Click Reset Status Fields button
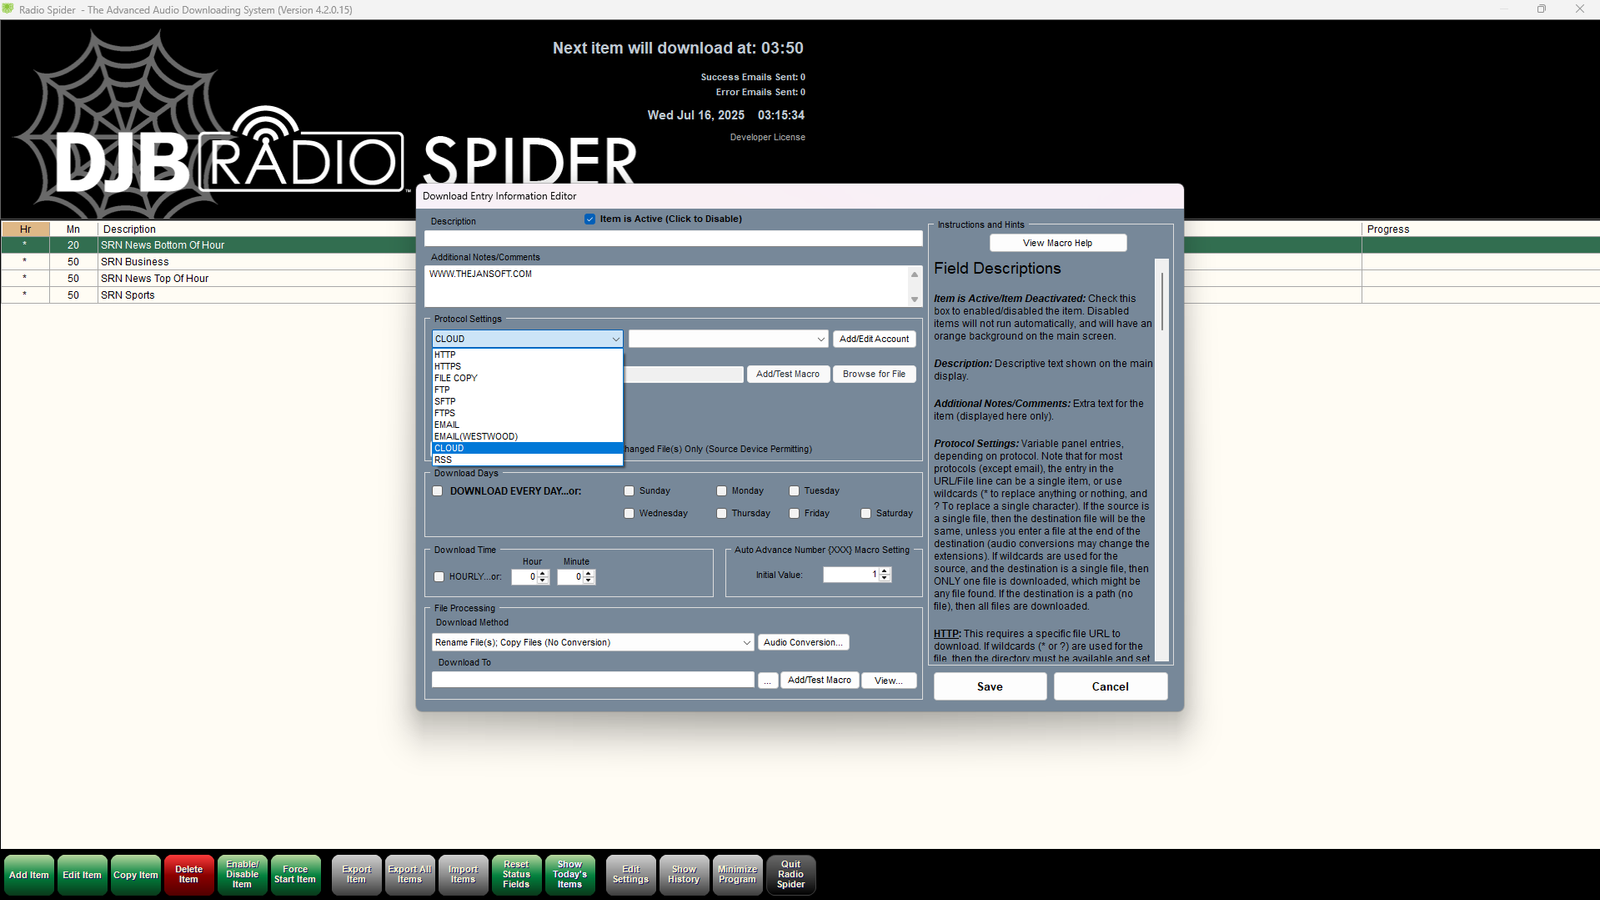 [x=516, y=875]
